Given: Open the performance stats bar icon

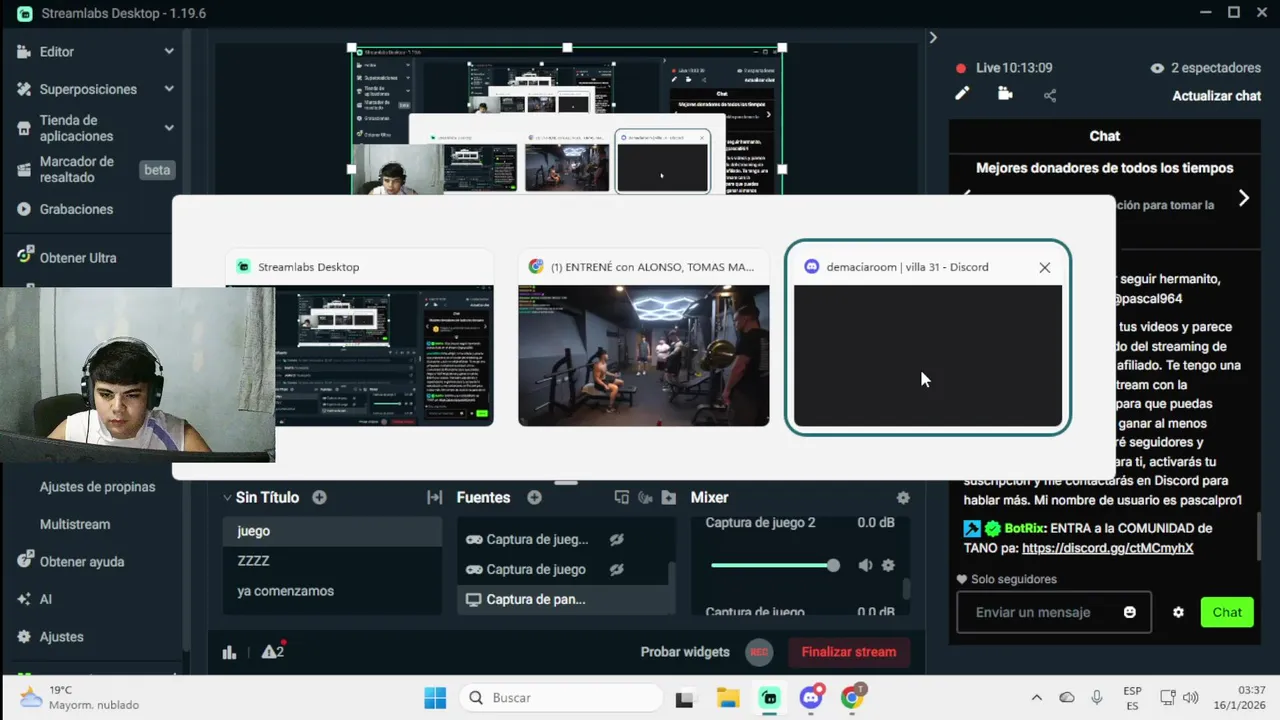Looking at the screenshot, I should [x=229, y=652].
